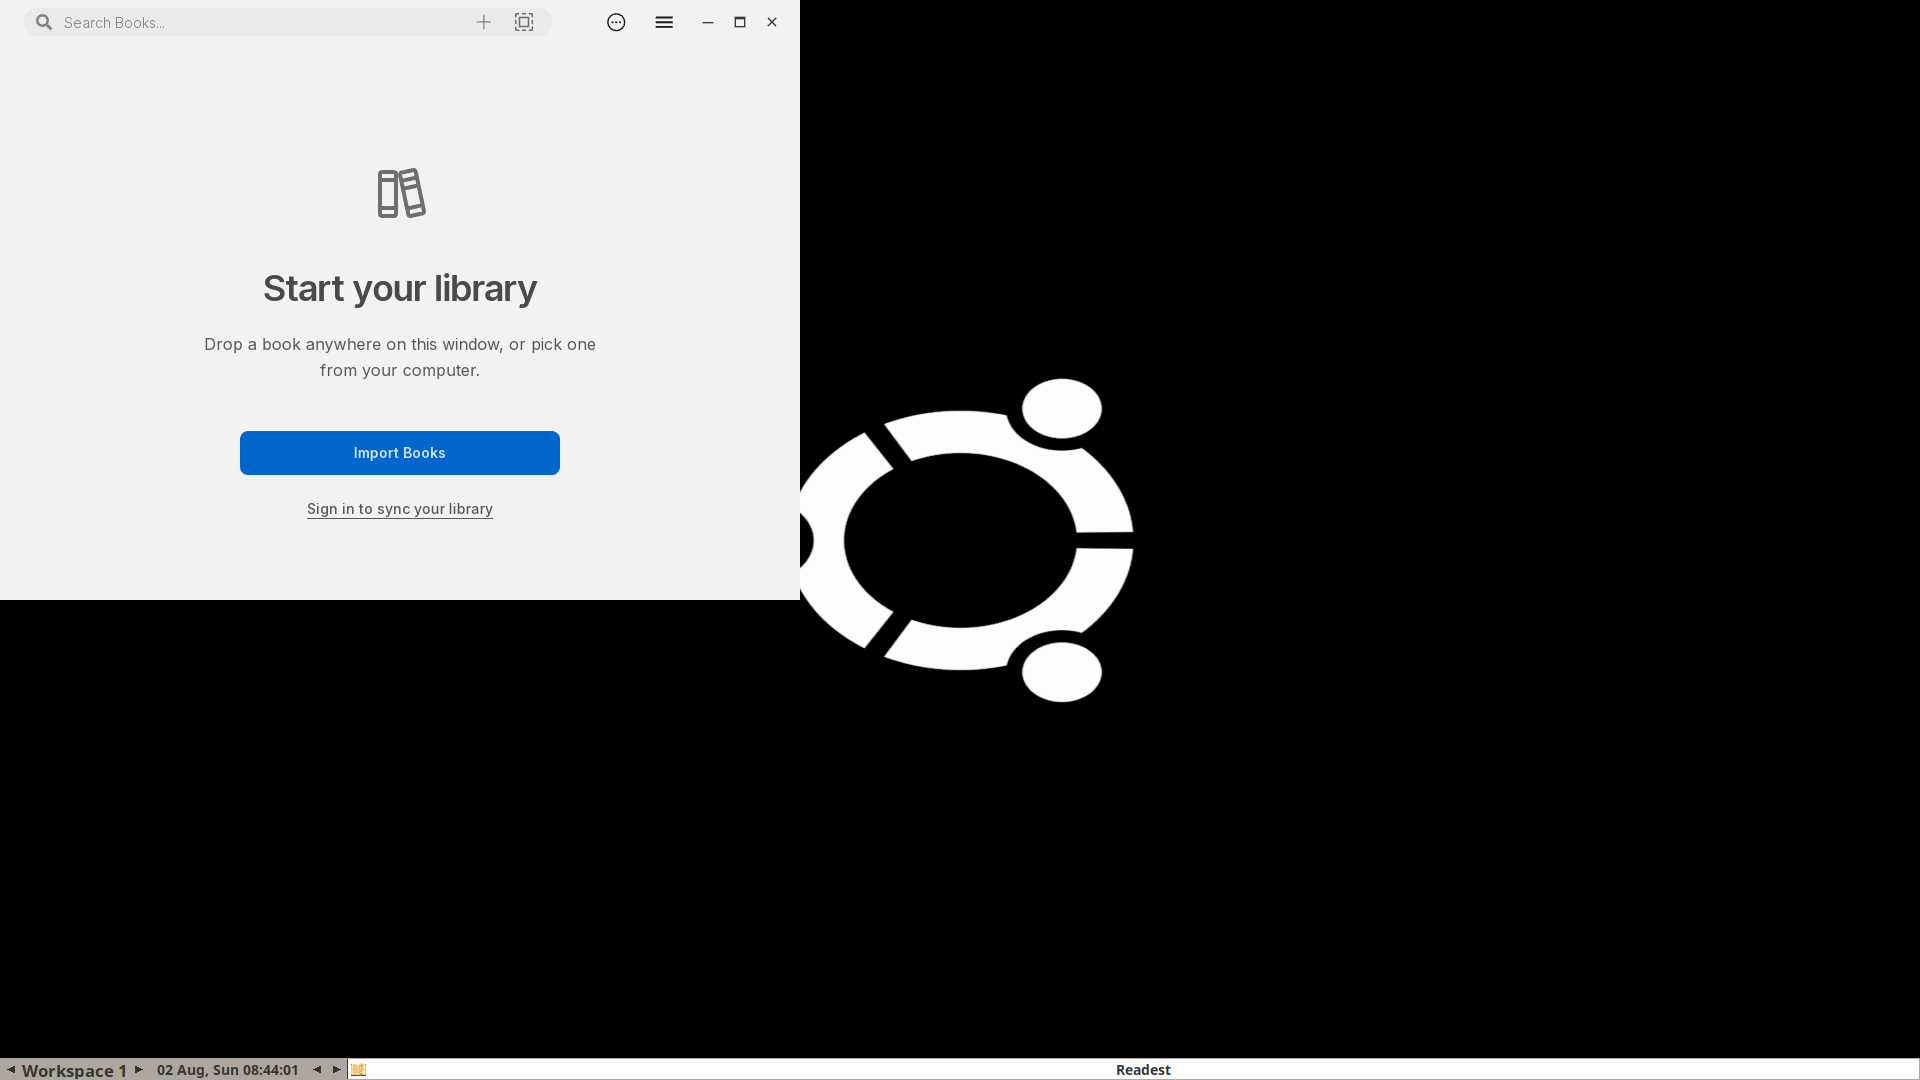Switch to next workspace arrow after Workspace 1

pos(139,1070)
